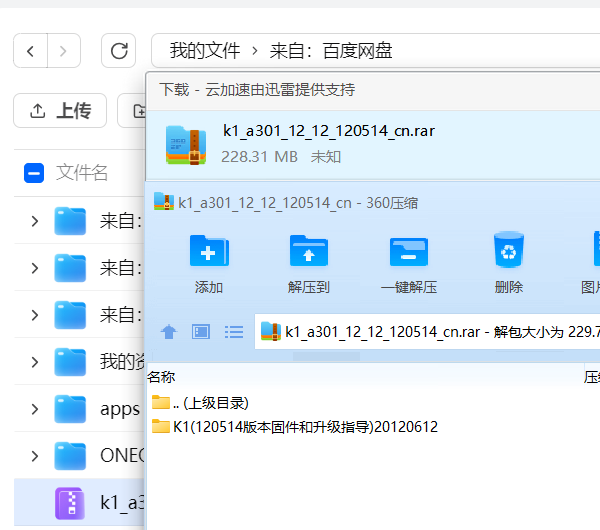This screenshot has width=600, height=530.
Task: Click 我的文件 in the breadcrumb path
Action: pos(205,51)
